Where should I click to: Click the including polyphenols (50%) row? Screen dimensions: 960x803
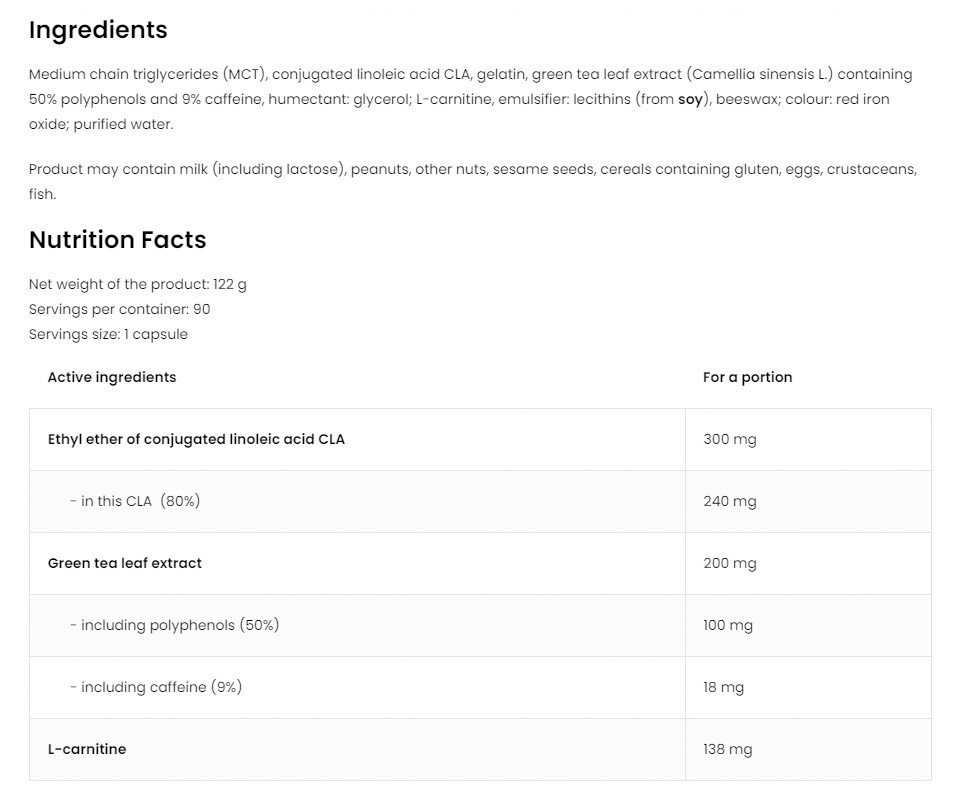175,625
